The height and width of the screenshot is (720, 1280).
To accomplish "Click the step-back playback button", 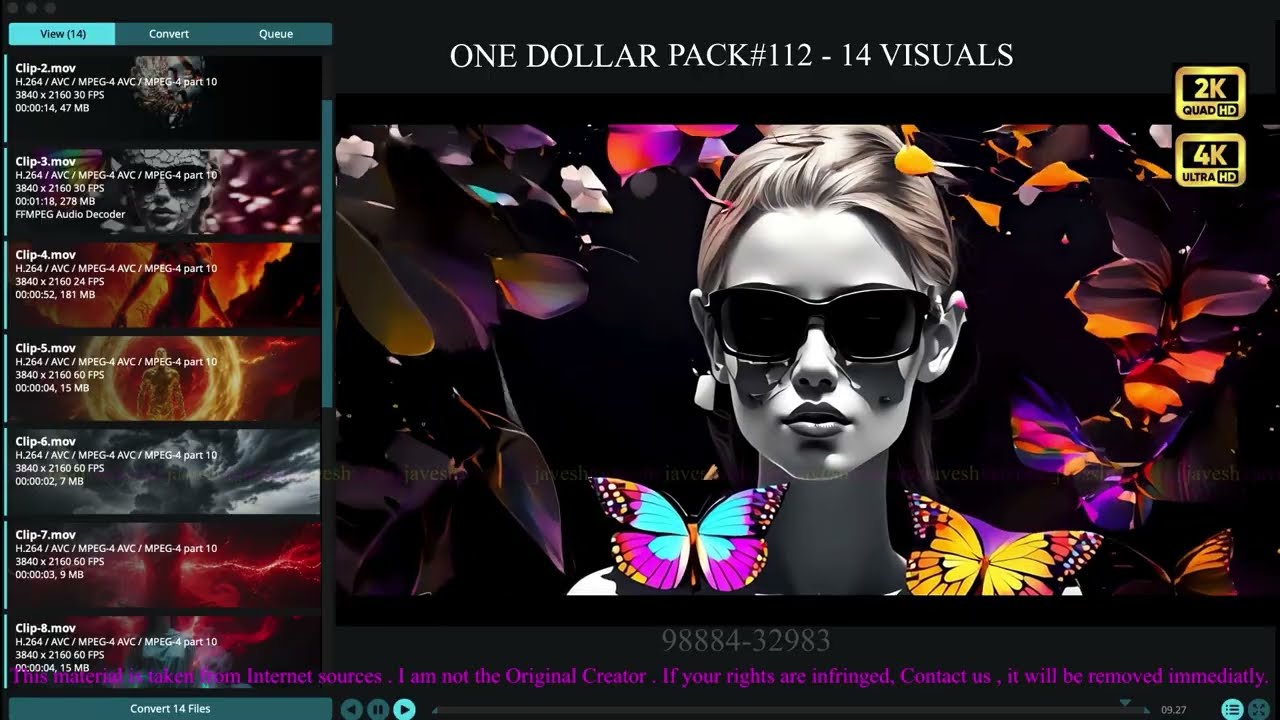I will (352, 709).
